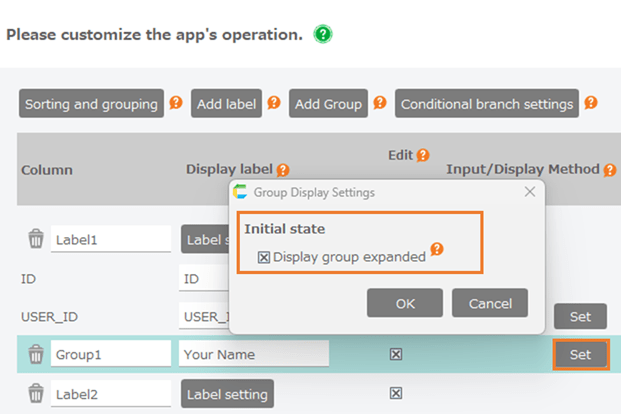621x414 pixels.
Task: Click help icon beside Conditional branch settings
Action: pyautogui.click(x=591, y=103)
